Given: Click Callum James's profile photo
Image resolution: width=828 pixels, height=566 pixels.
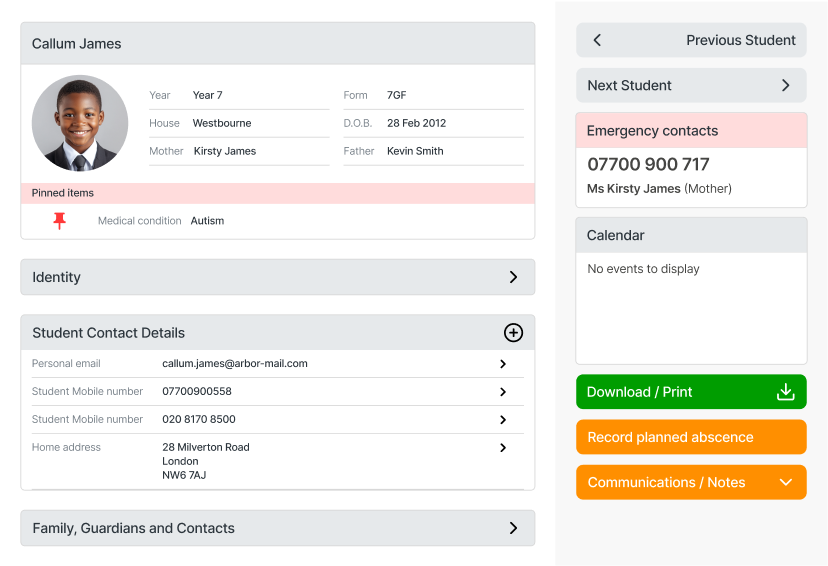Looking at the screenshot, I should point(80,123).
